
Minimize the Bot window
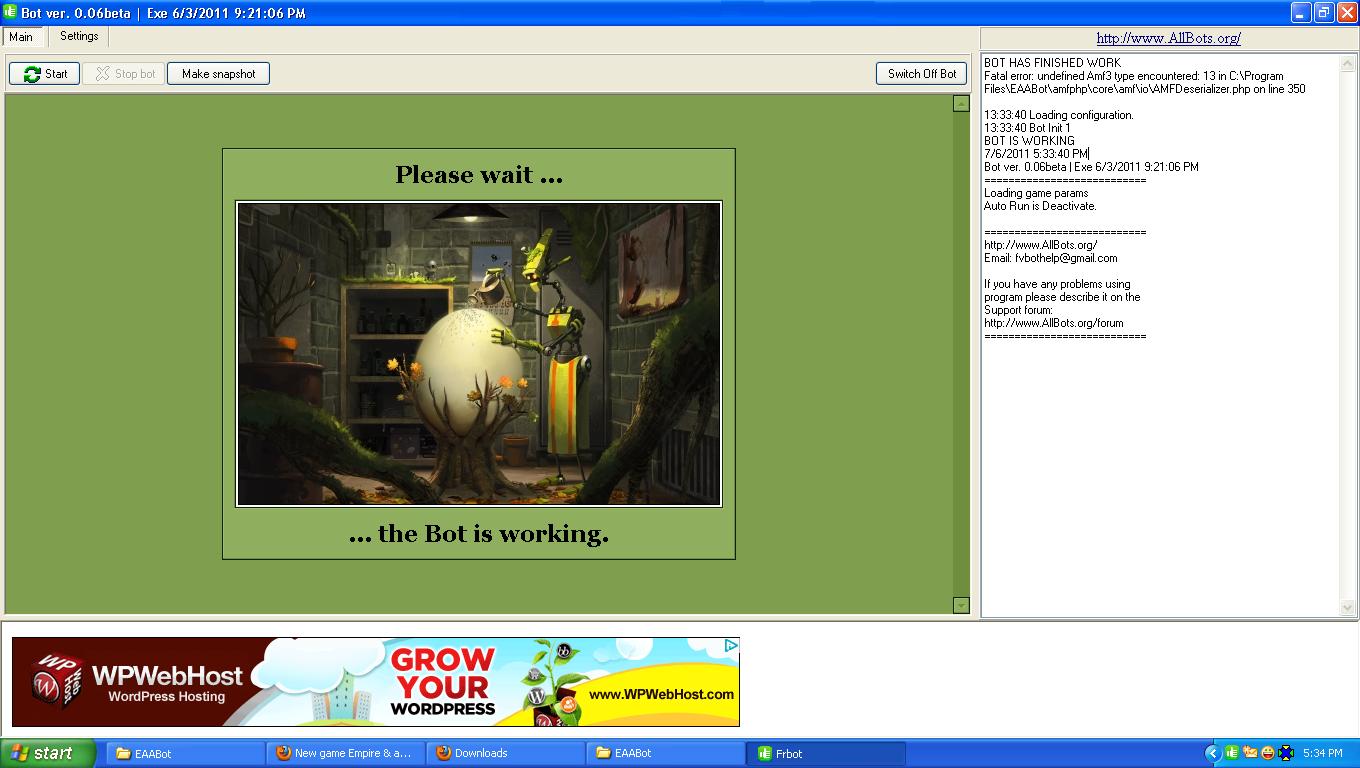click(1300, 13)
